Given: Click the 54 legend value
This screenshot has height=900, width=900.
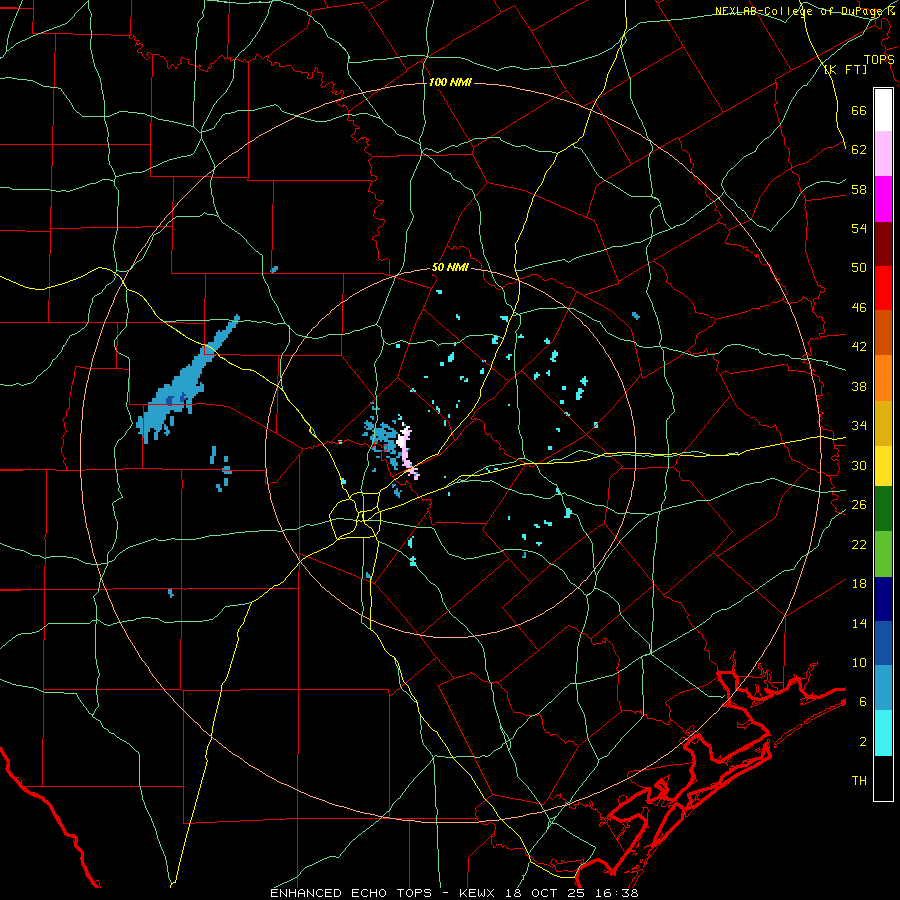Looking at the screenshot, I should (859, 228).
